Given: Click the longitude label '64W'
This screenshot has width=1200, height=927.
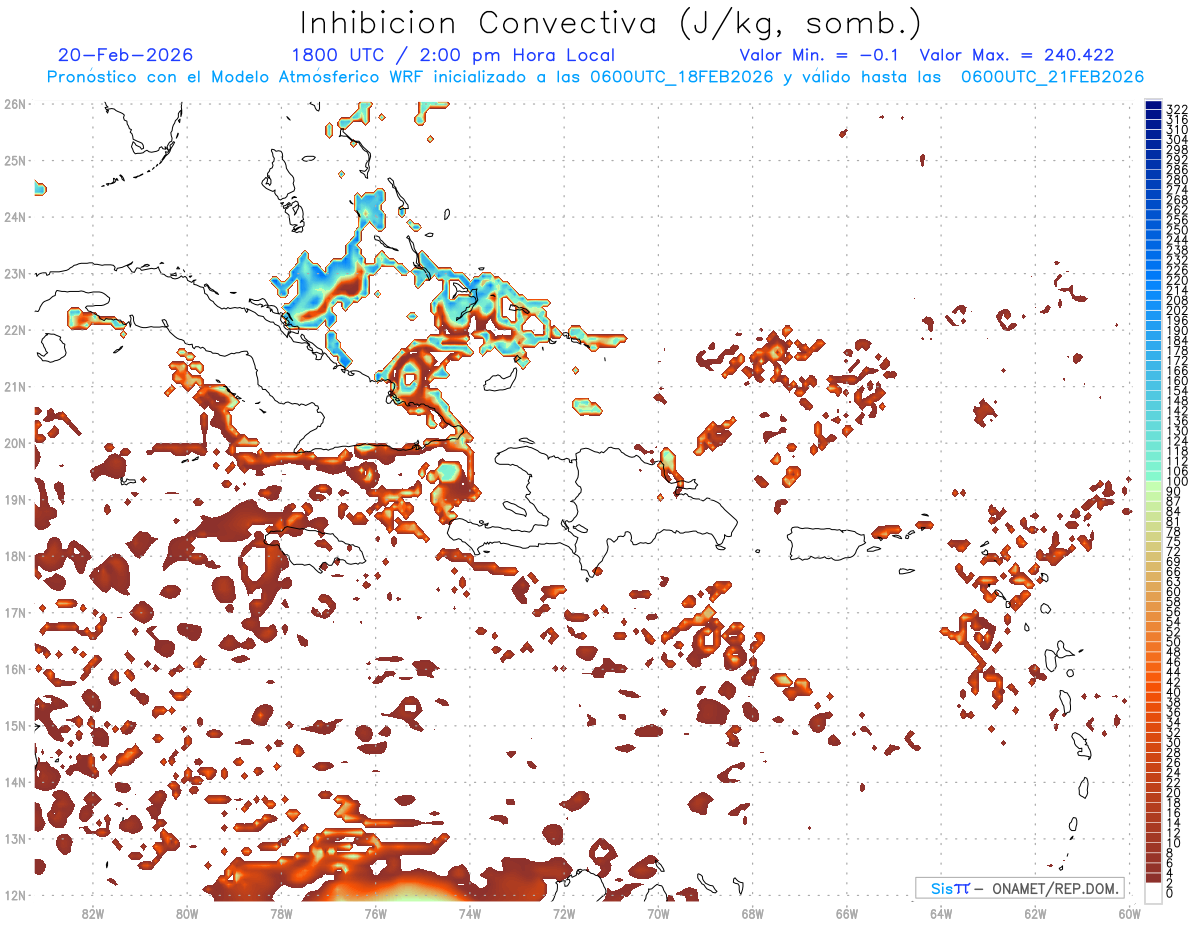Looking at the screenshot, I should [941, 913].
